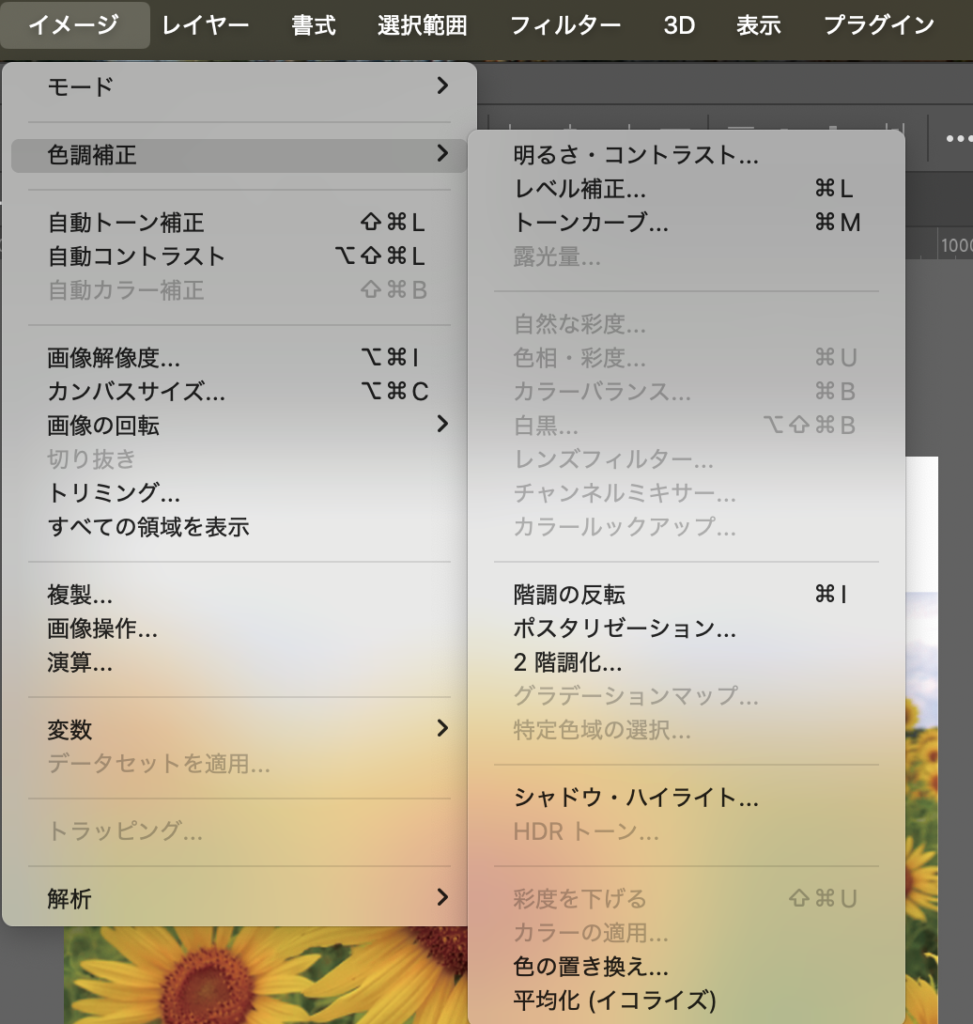The image size is (973, 1024).
Task: Run 自動トーン補正
Action: pyautogui.click(x=126, y=223)
